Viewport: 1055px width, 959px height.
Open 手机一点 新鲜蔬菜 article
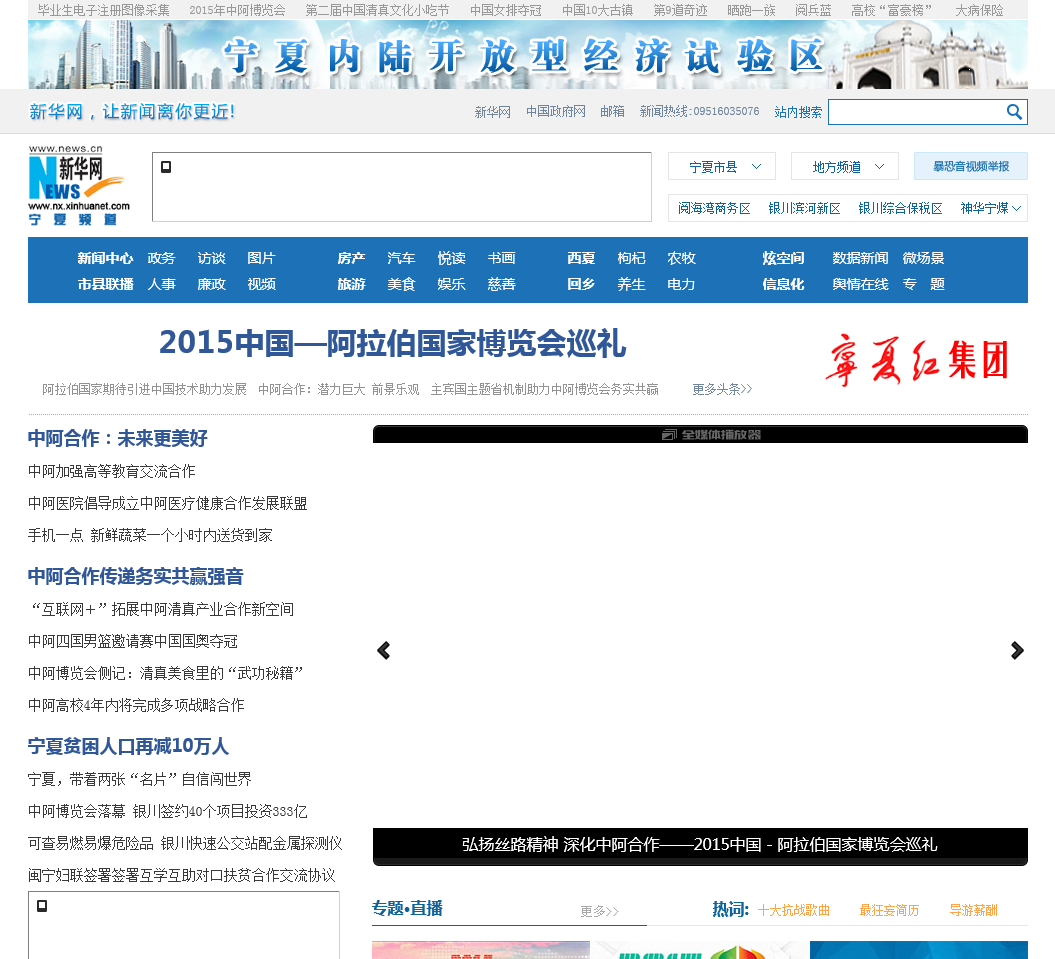(150, 535)
